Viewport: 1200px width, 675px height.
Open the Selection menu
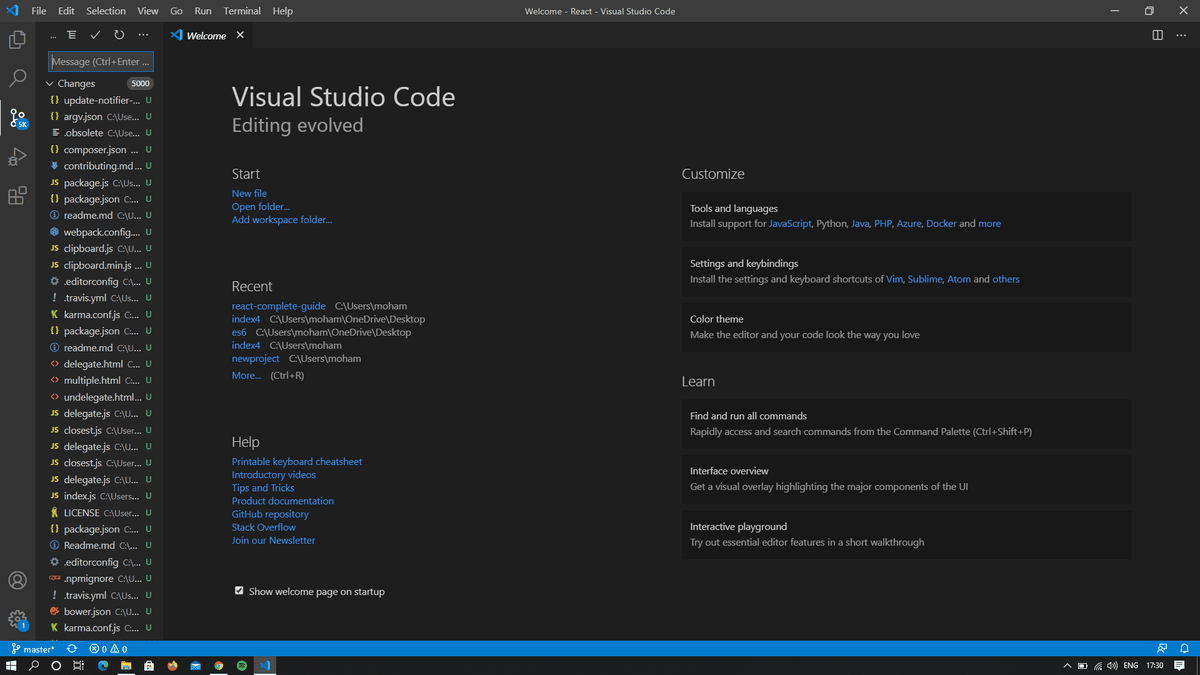(106, 11)
